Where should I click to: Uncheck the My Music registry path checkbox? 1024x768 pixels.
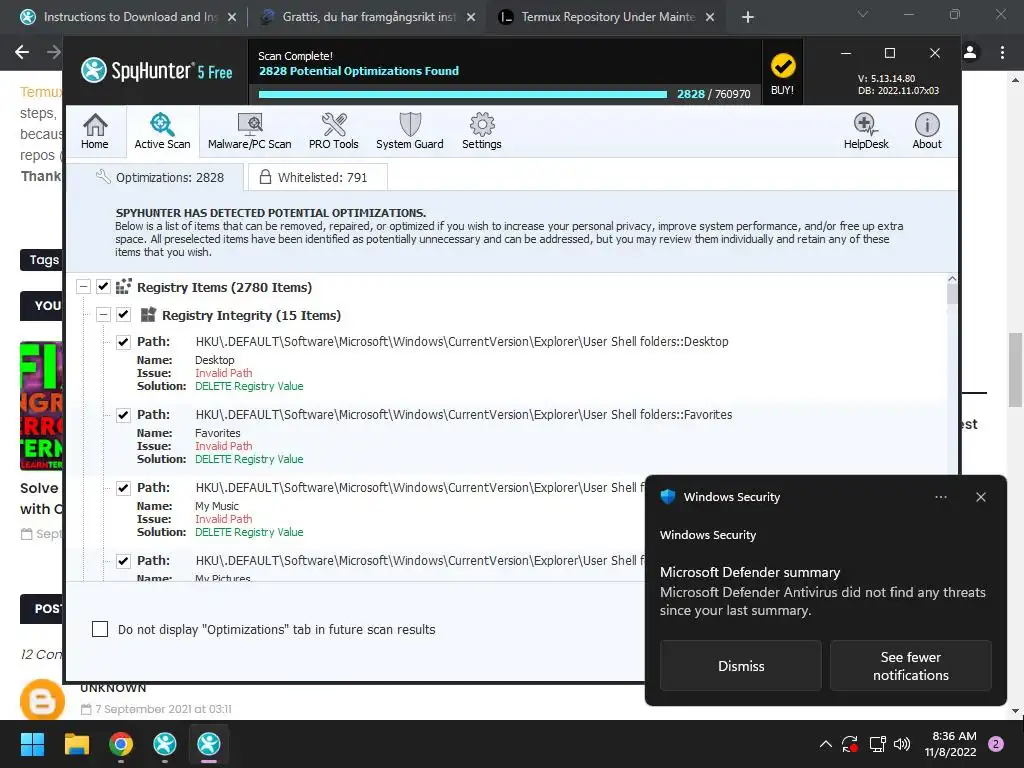(123, 488)
